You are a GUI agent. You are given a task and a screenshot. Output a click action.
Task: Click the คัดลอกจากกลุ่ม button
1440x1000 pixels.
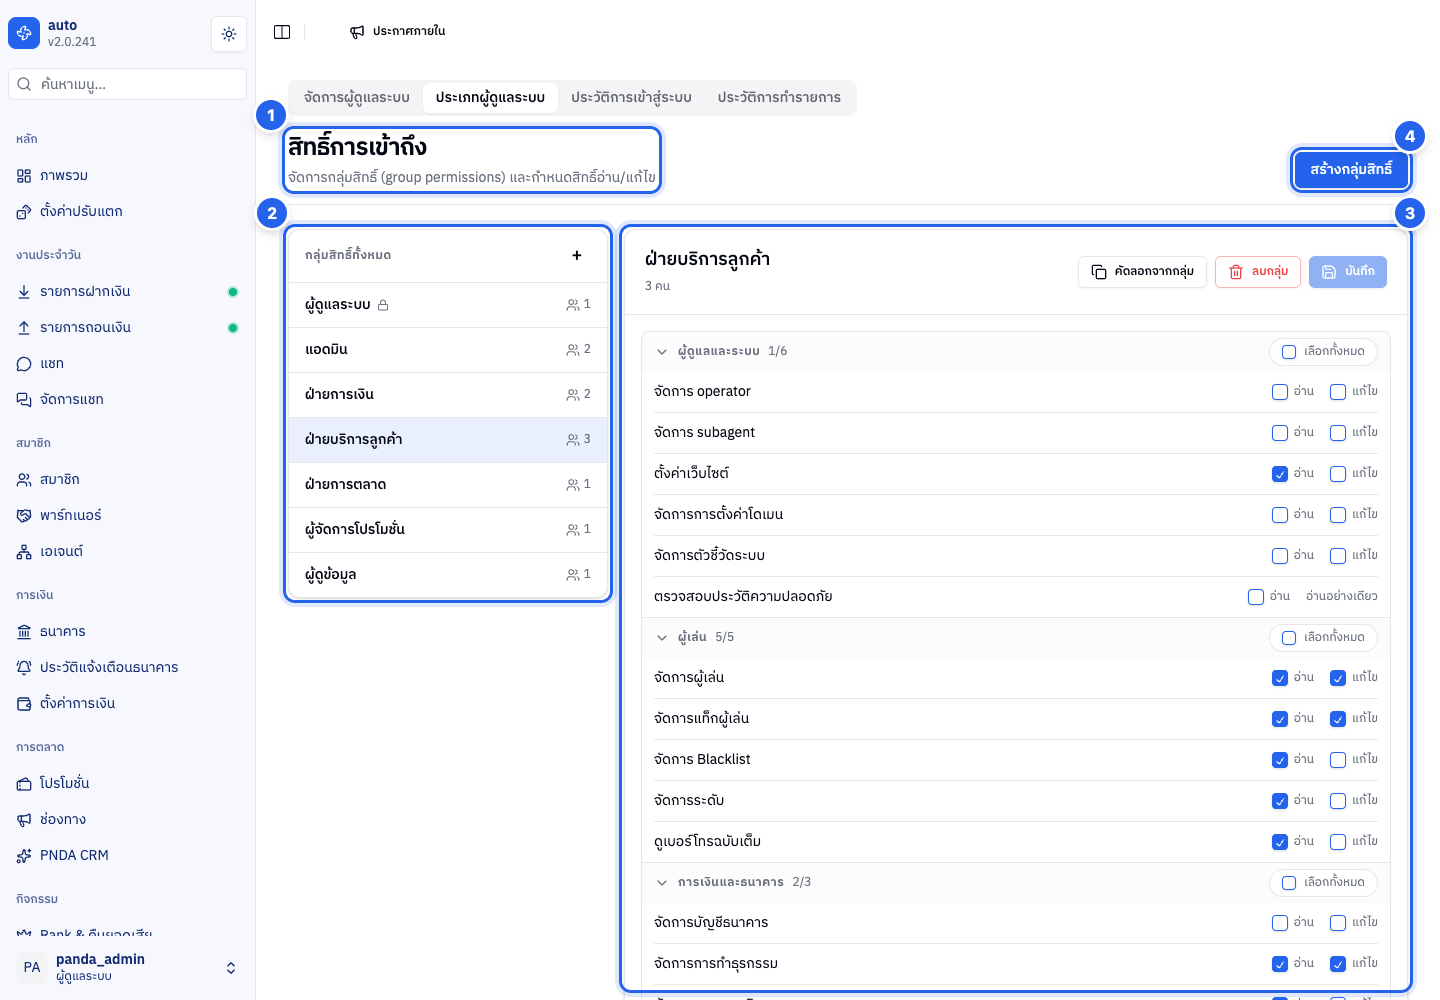[x=1142, y=272]
